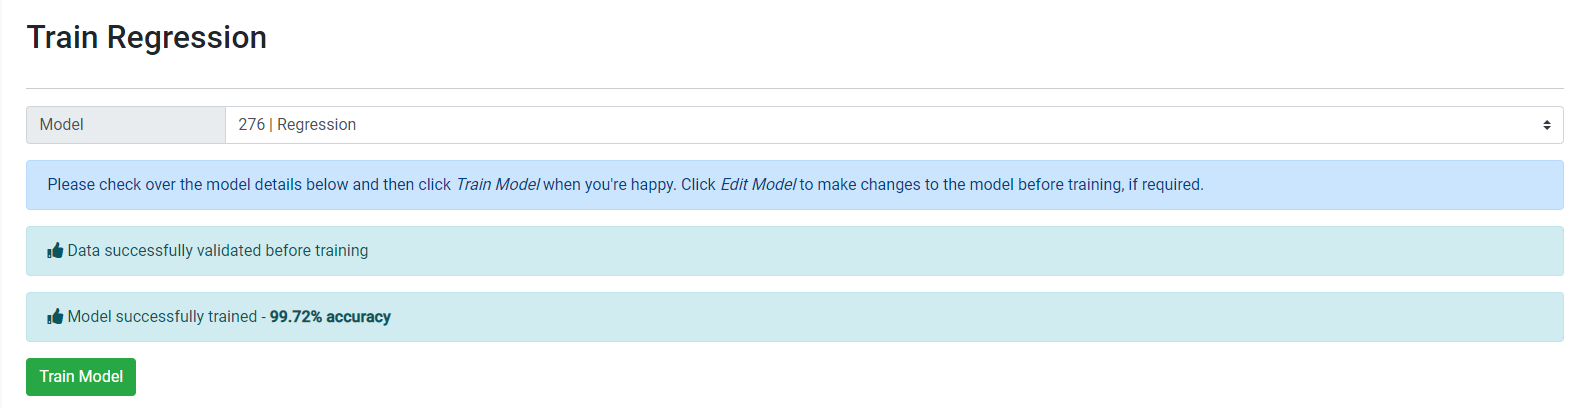The height and width of the screenshot is (408, 1580).
Task: Click the horizontal divider under the heading
Action: click(794, 89)
